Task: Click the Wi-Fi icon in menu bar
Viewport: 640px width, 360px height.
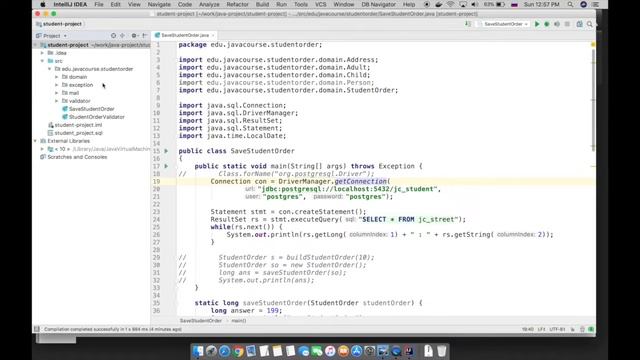Action: coord(451,4)
